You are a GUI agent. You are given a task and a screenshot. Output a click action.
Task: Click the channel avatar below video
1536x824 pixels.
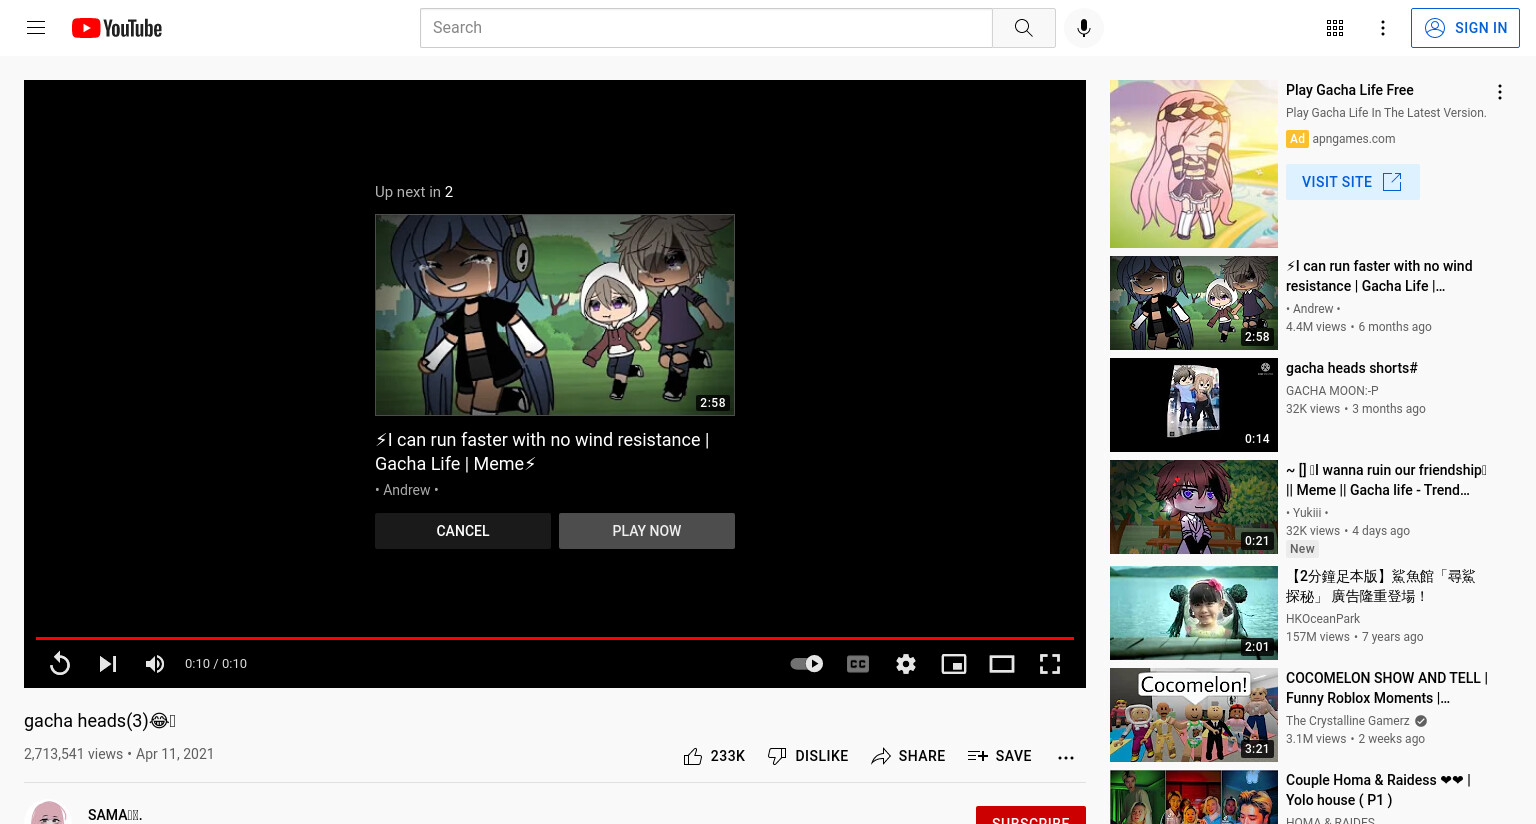48,813
